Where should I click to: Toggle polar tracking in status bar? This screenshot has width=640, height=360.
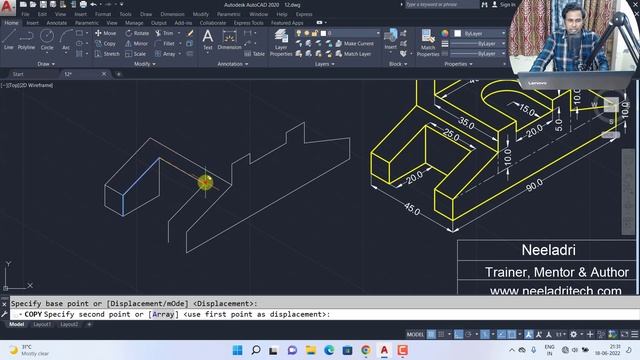(468, 334)
